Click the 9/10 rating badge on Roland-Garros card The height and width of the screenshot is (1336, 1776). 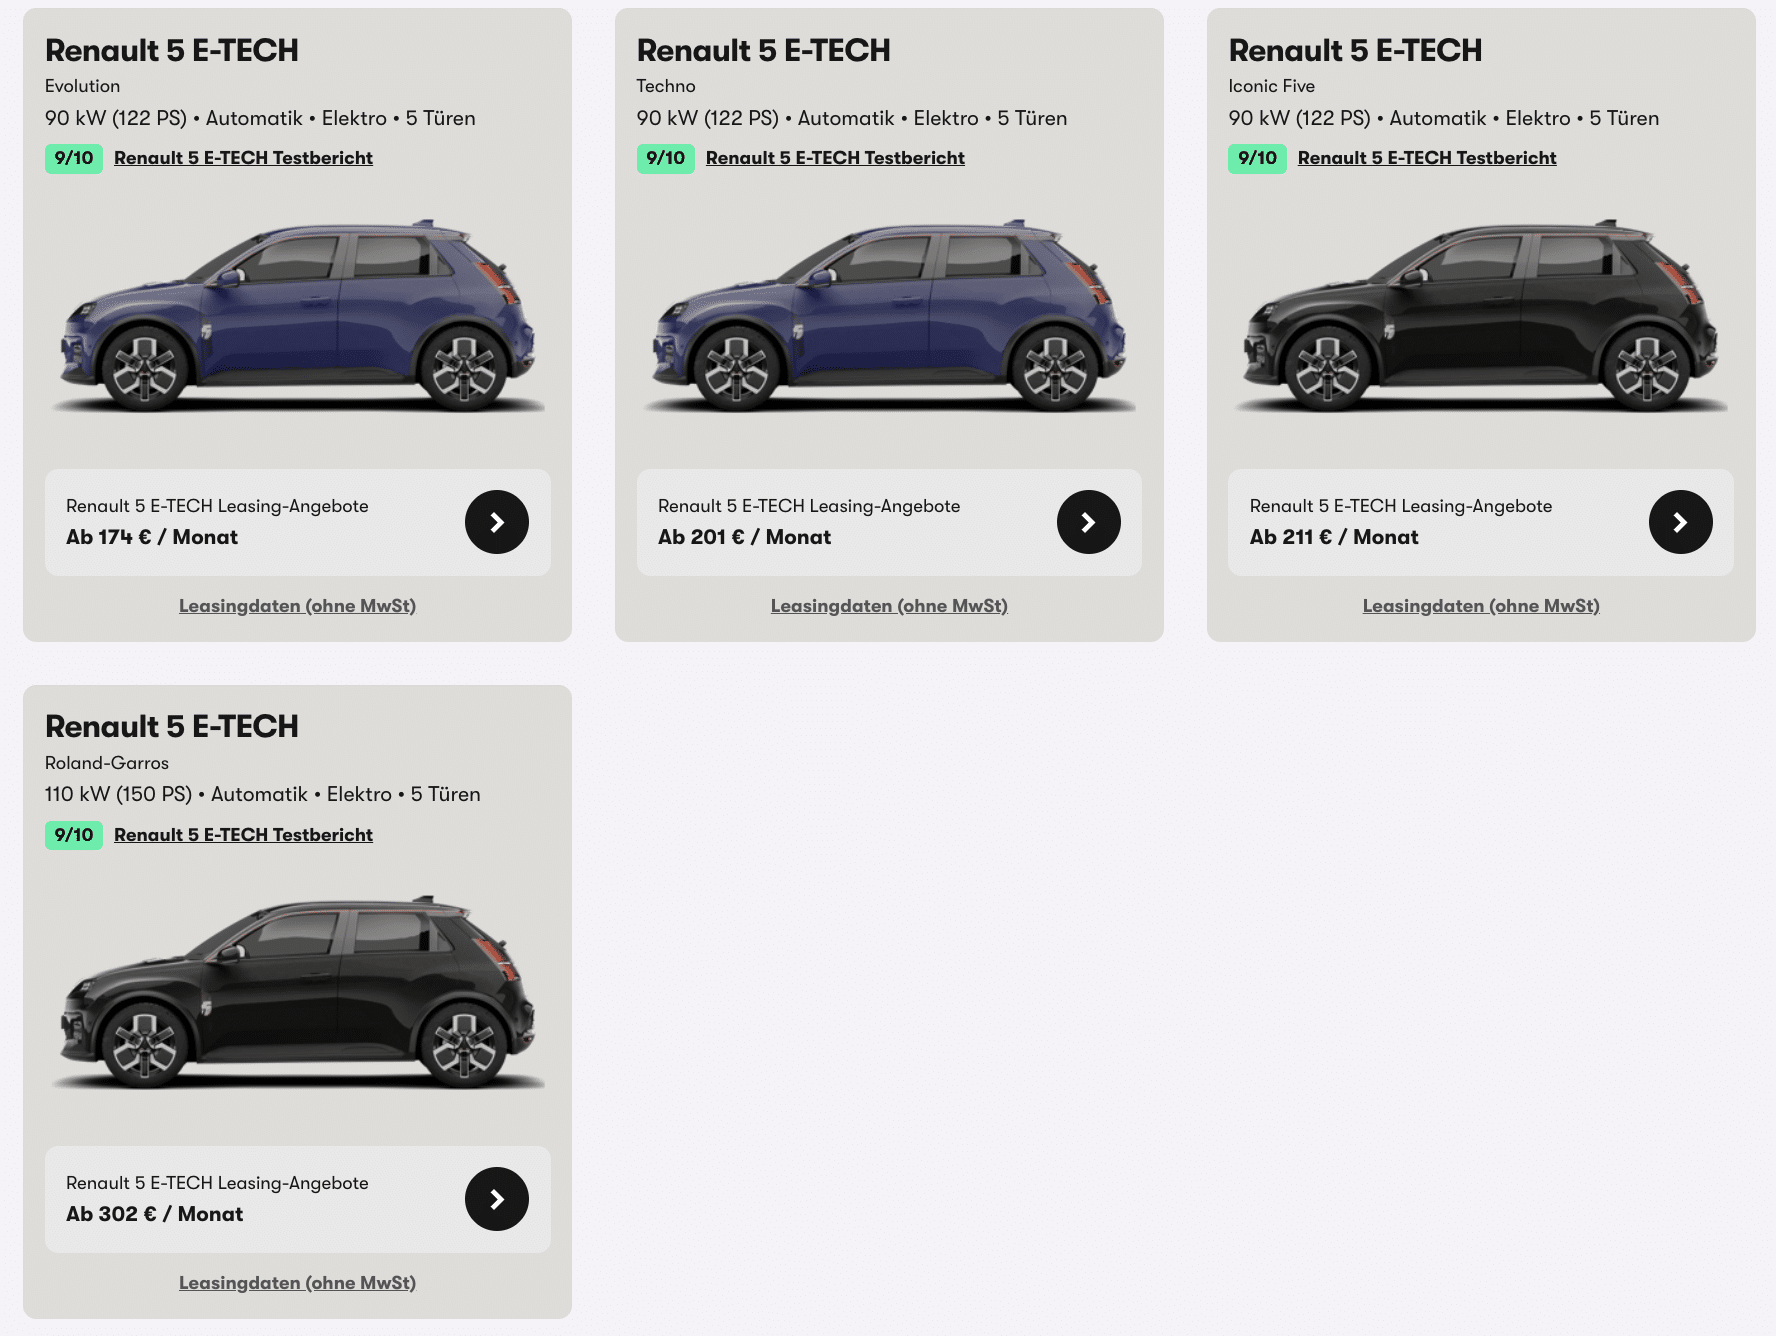tap(74, 835)
